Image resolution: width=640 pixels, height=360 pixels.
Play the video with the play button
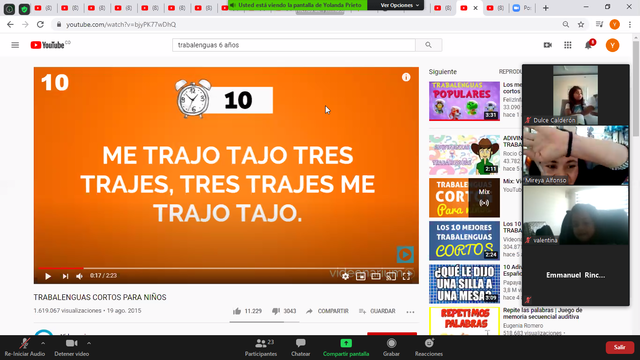[48, 276]
